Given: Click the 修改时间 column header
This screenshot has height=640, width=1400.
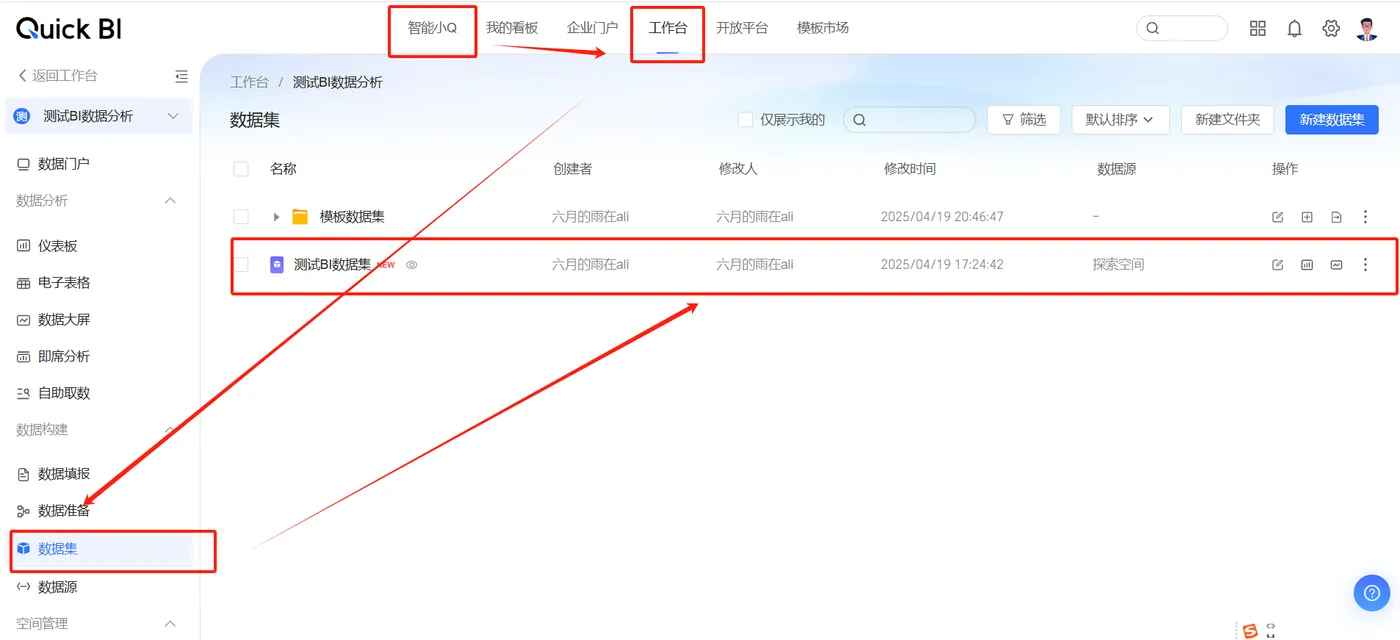Looking at the screenshot, I should (910, 169).
